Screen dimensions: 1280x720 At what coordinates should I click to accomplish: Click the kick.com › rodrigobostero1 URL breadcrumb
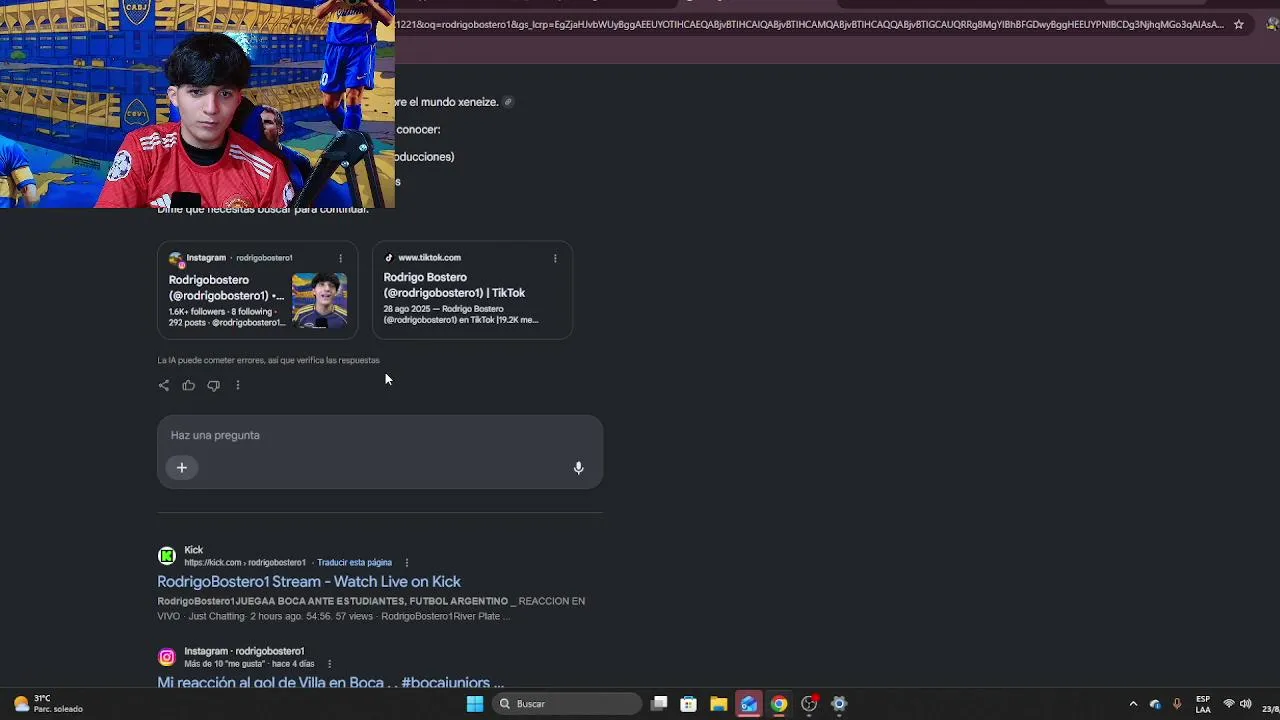[x=245, y=563]
